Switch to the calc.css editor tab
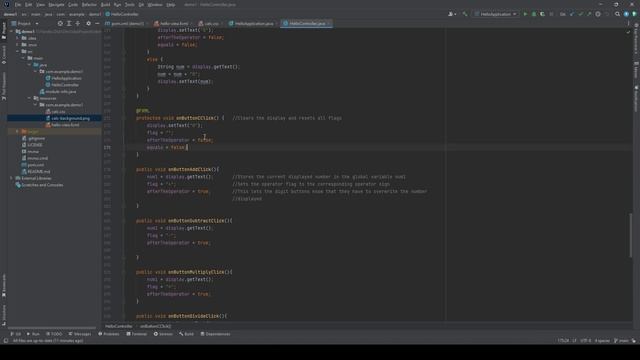Image resolution: width=640 pixels, height=360 pixels. coord(211,24)
